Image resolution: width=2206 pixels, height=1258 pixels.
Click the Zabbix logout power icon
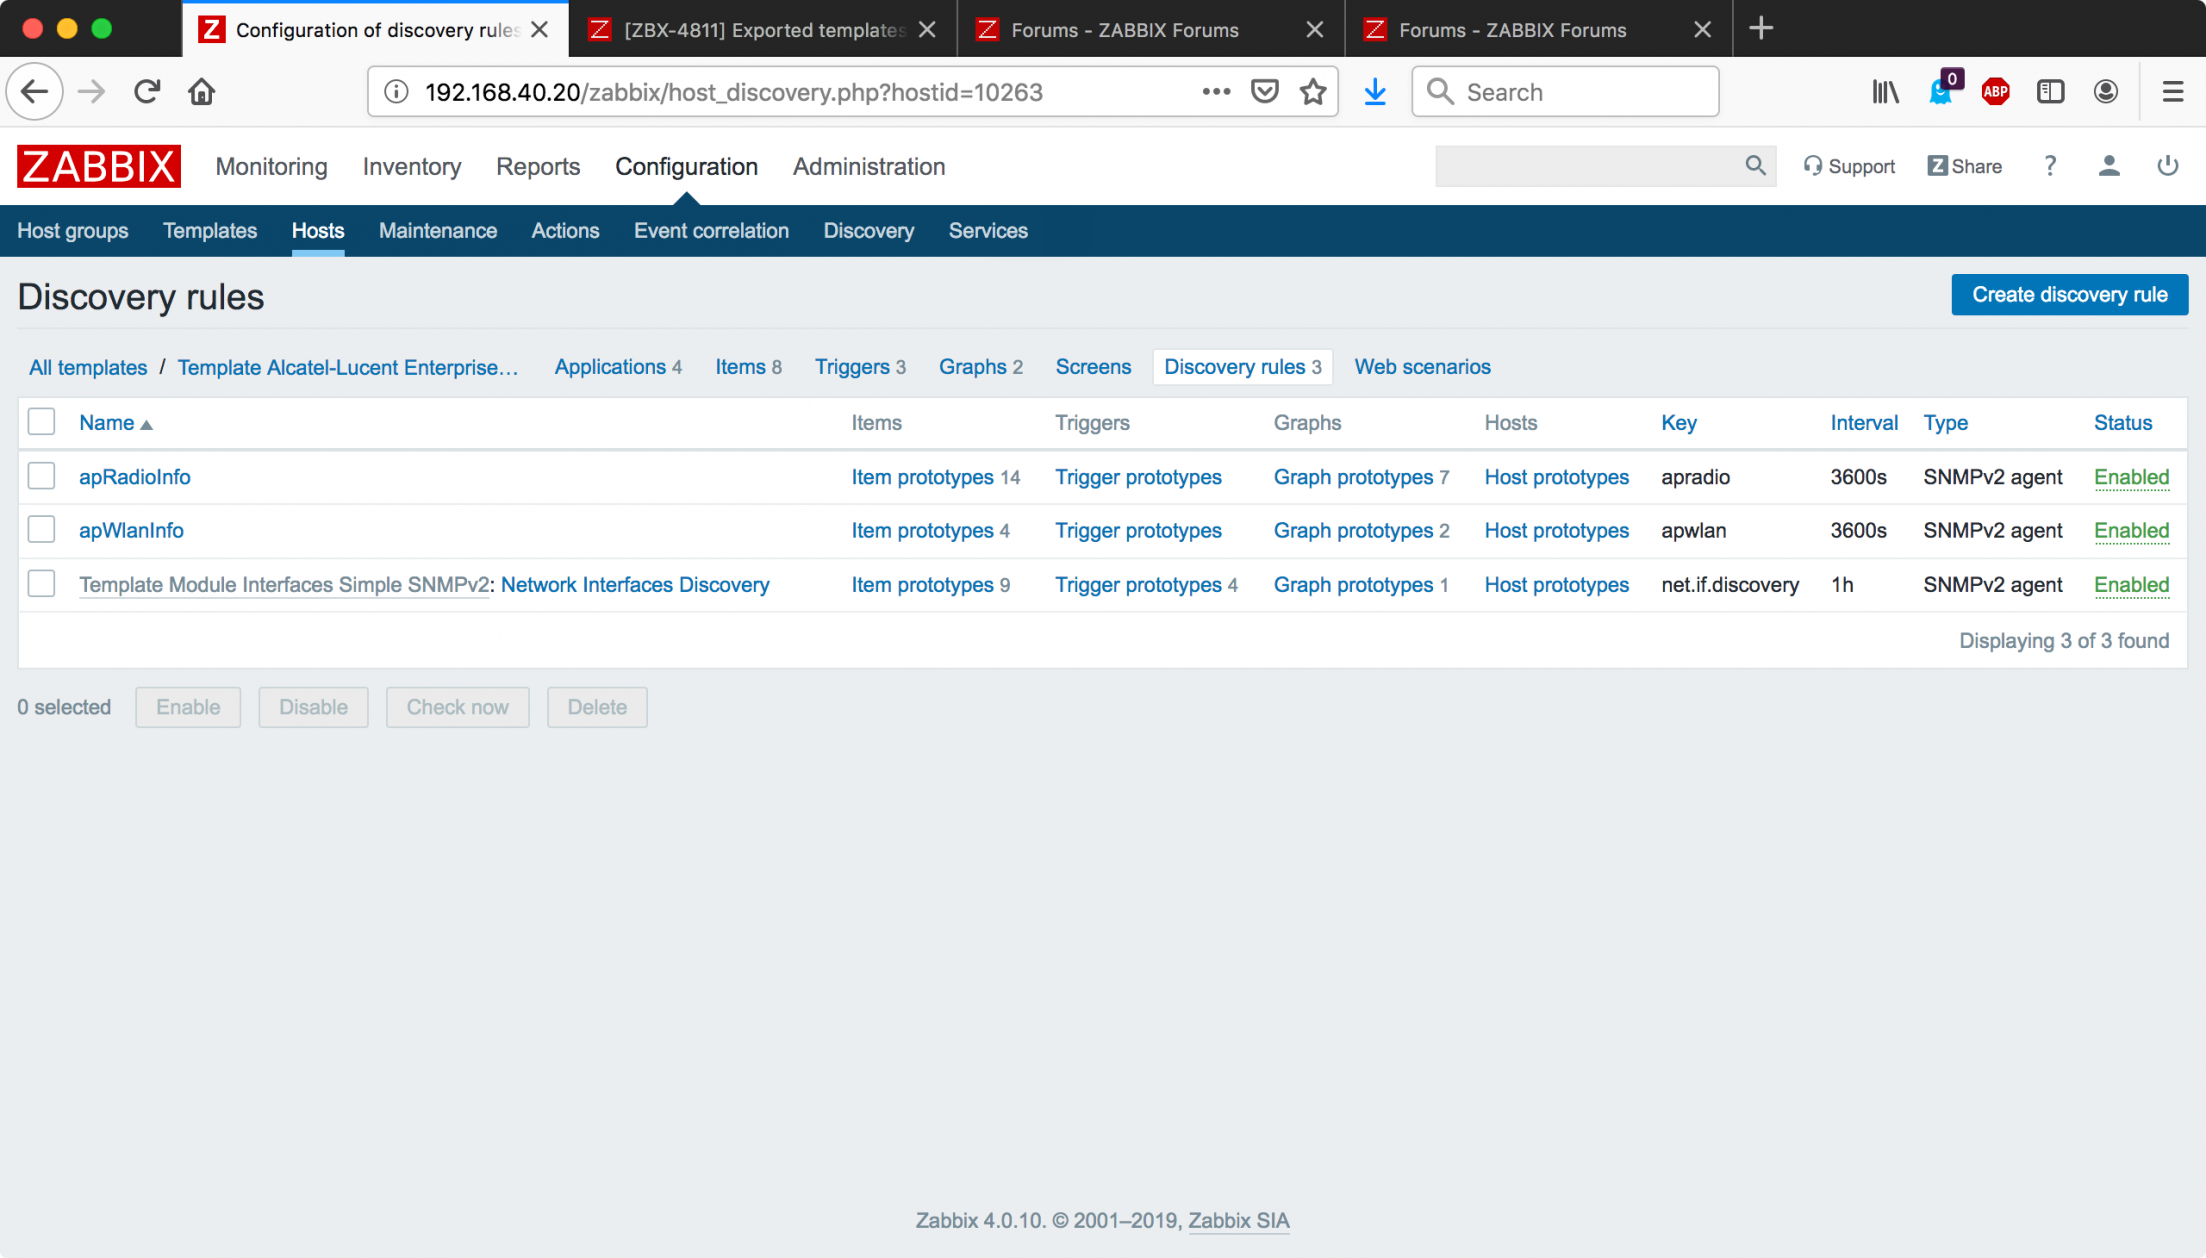(2167, 166)
